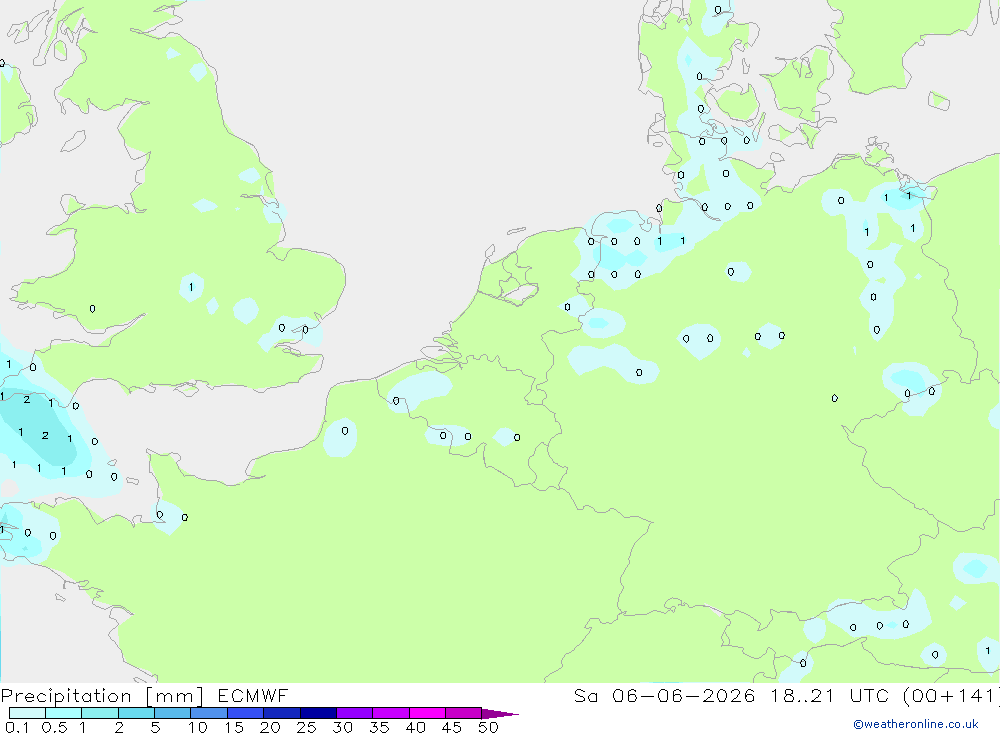Click the '(00+141)' forecast offset text
The image size is (1000, 733).
tap(952, 695)
